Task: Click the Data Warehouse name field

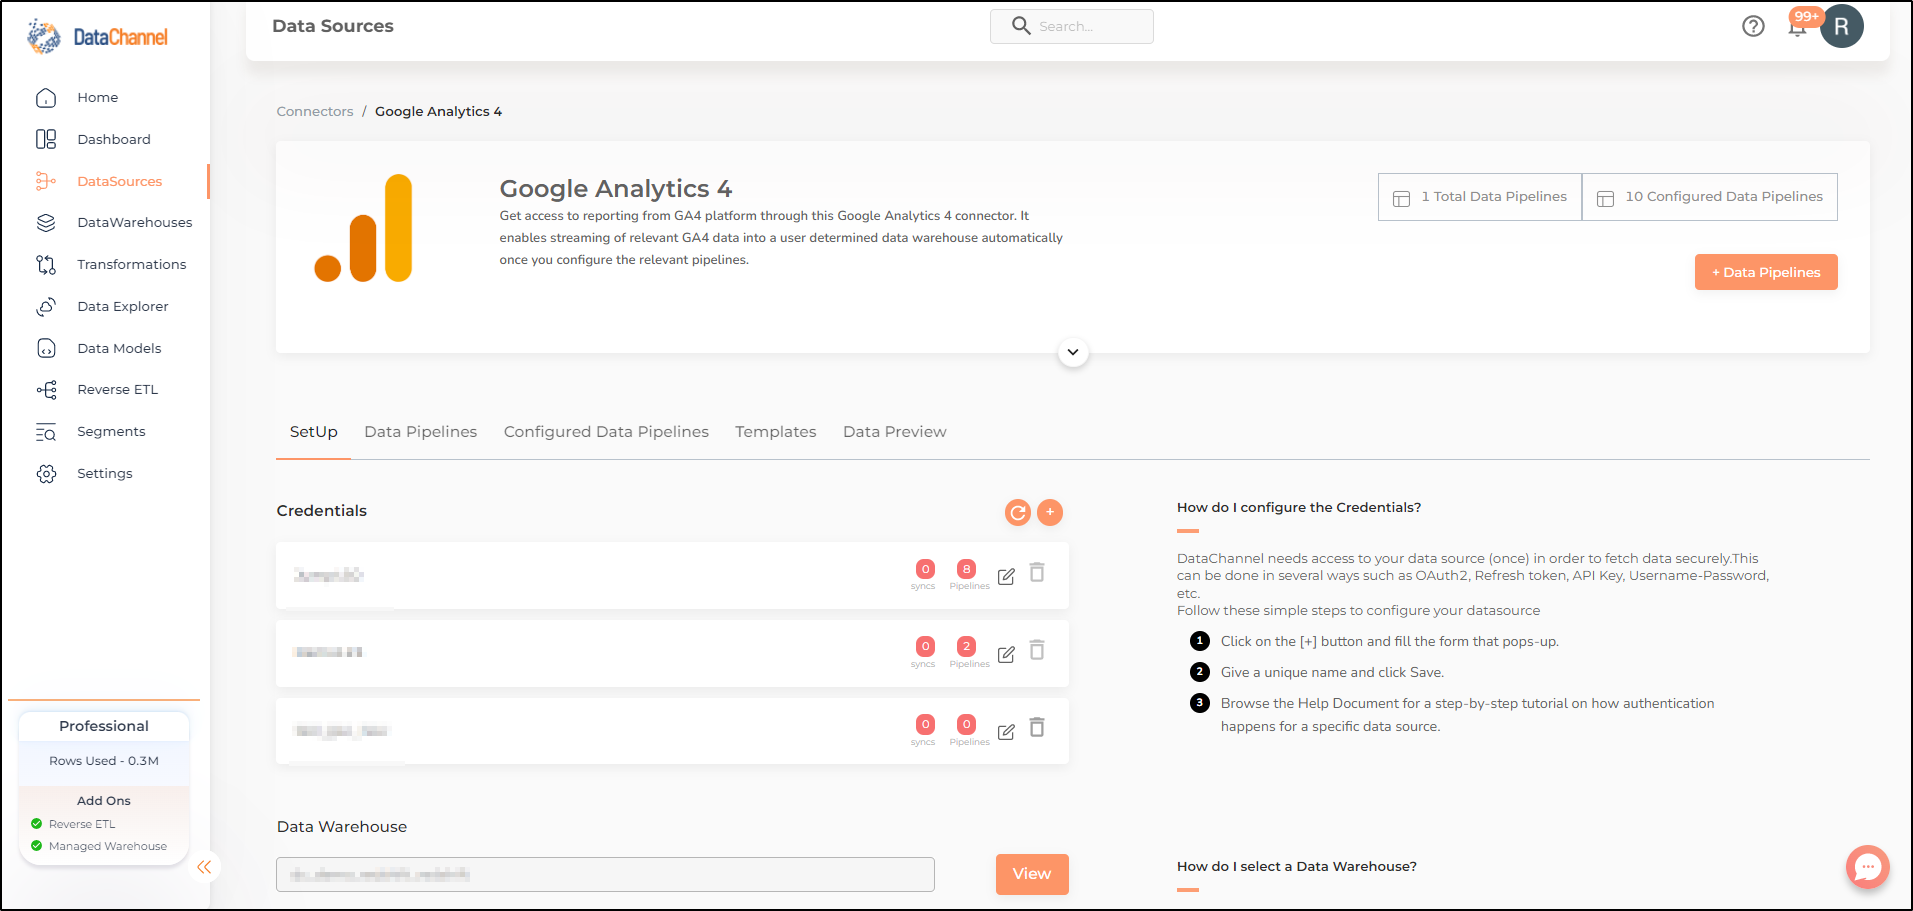Action: tap(605, 874)
